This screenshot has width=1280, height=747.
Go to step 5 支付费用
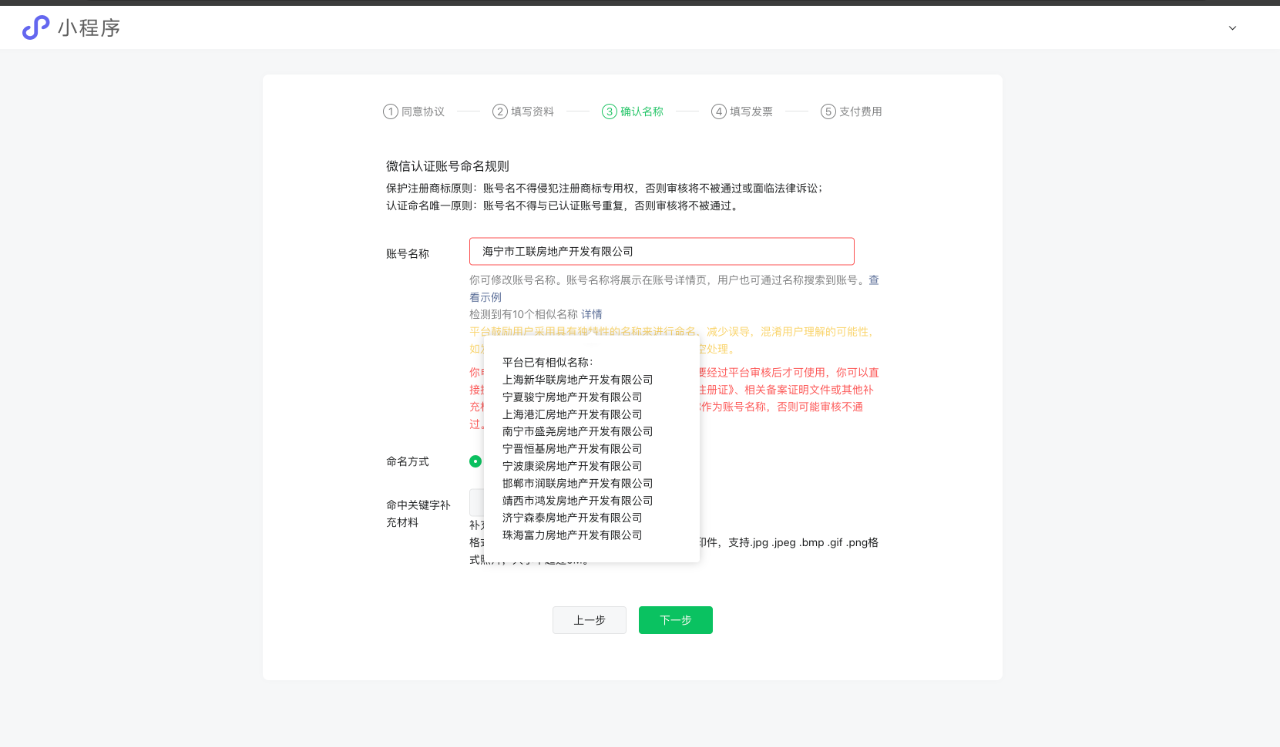tap(851, 111)
